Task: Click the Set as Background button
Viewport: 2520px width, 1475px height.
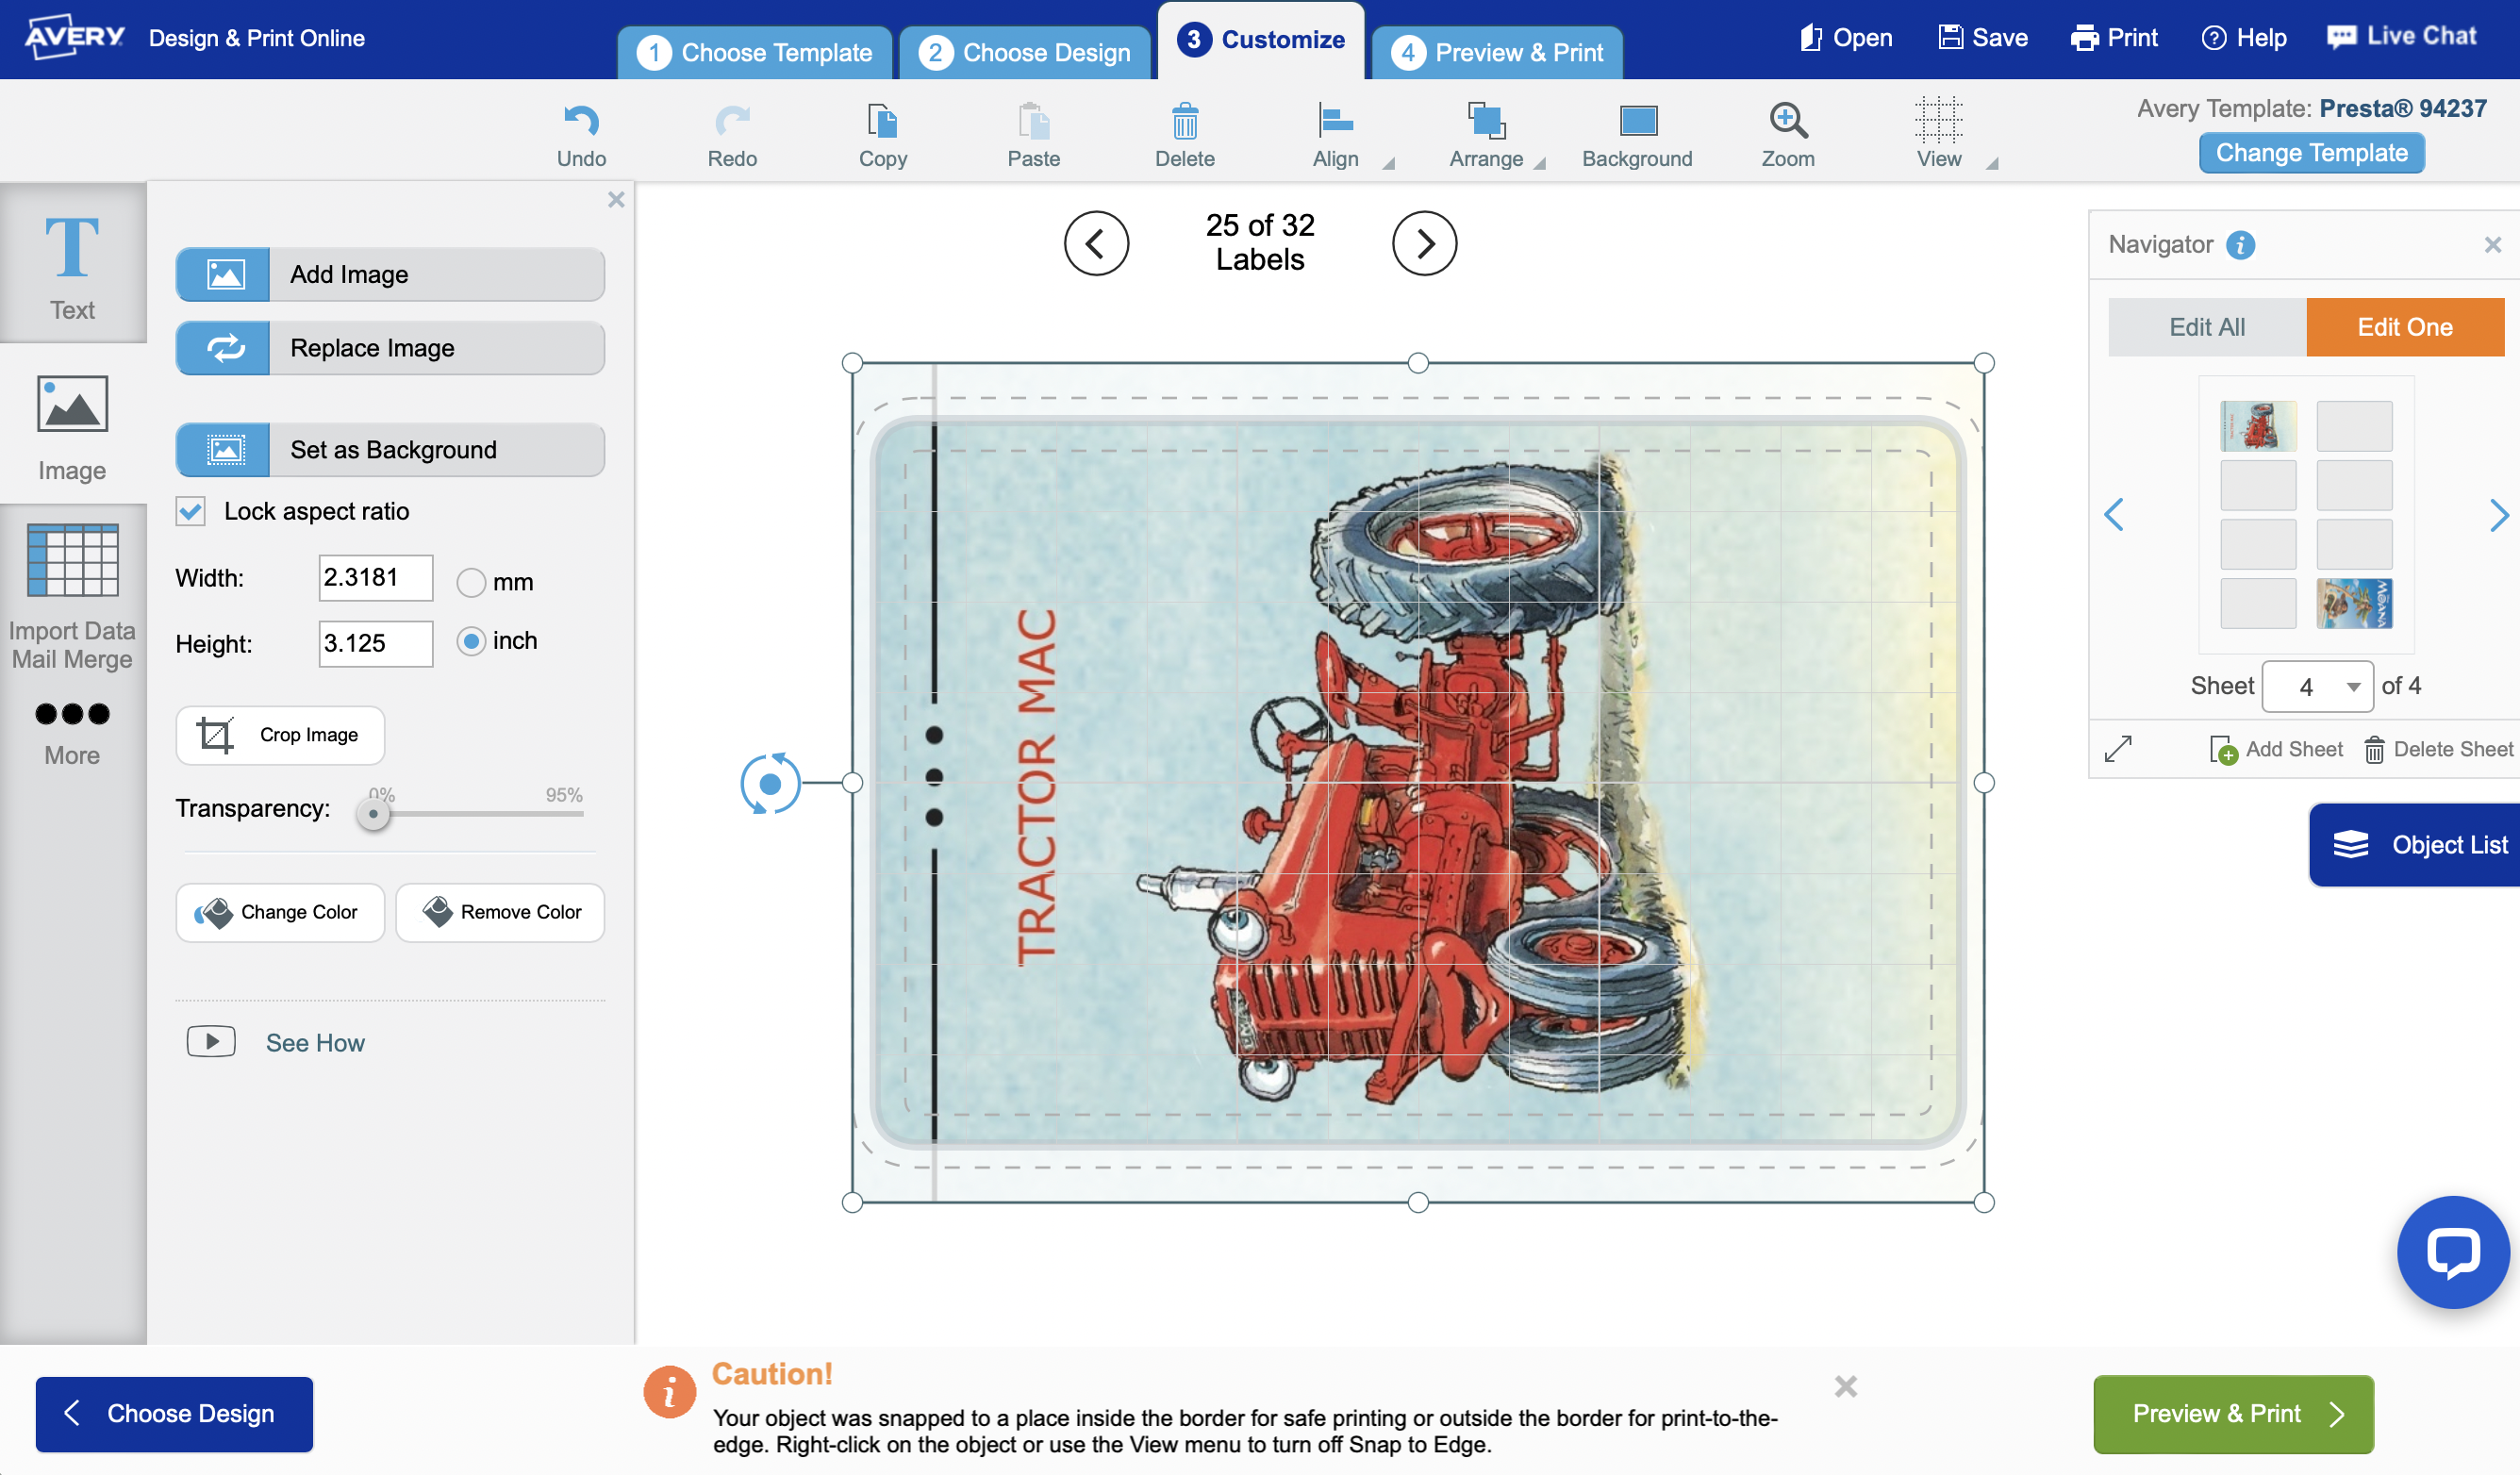Action: 391,450
